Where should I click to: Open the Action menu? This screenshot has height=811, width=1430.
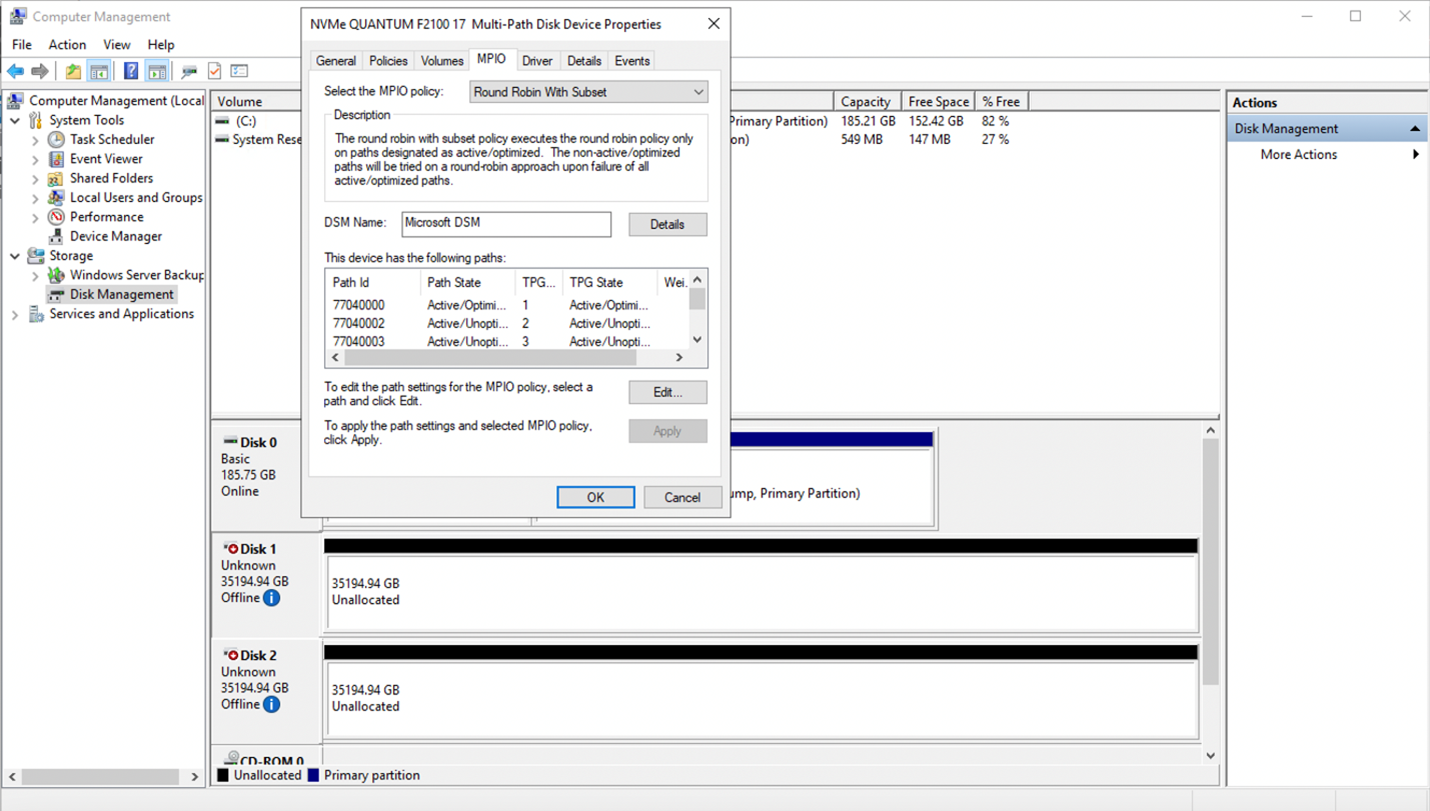point(67,44)
